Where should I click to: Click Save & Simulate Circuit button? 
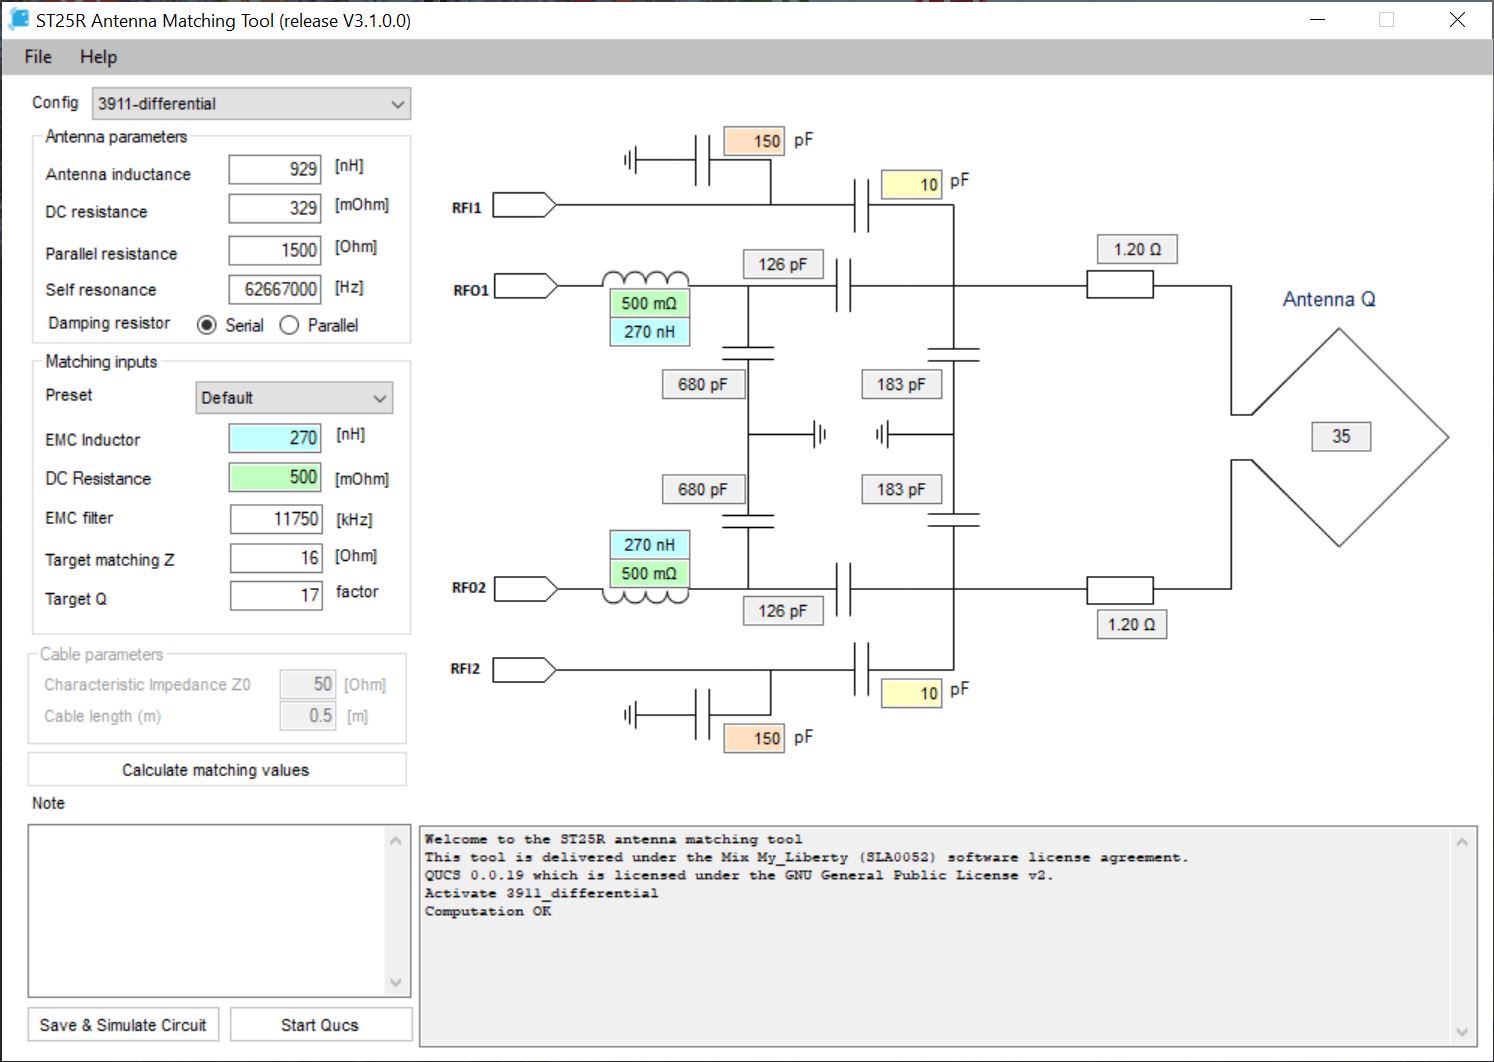click(x=123, y=1025)
